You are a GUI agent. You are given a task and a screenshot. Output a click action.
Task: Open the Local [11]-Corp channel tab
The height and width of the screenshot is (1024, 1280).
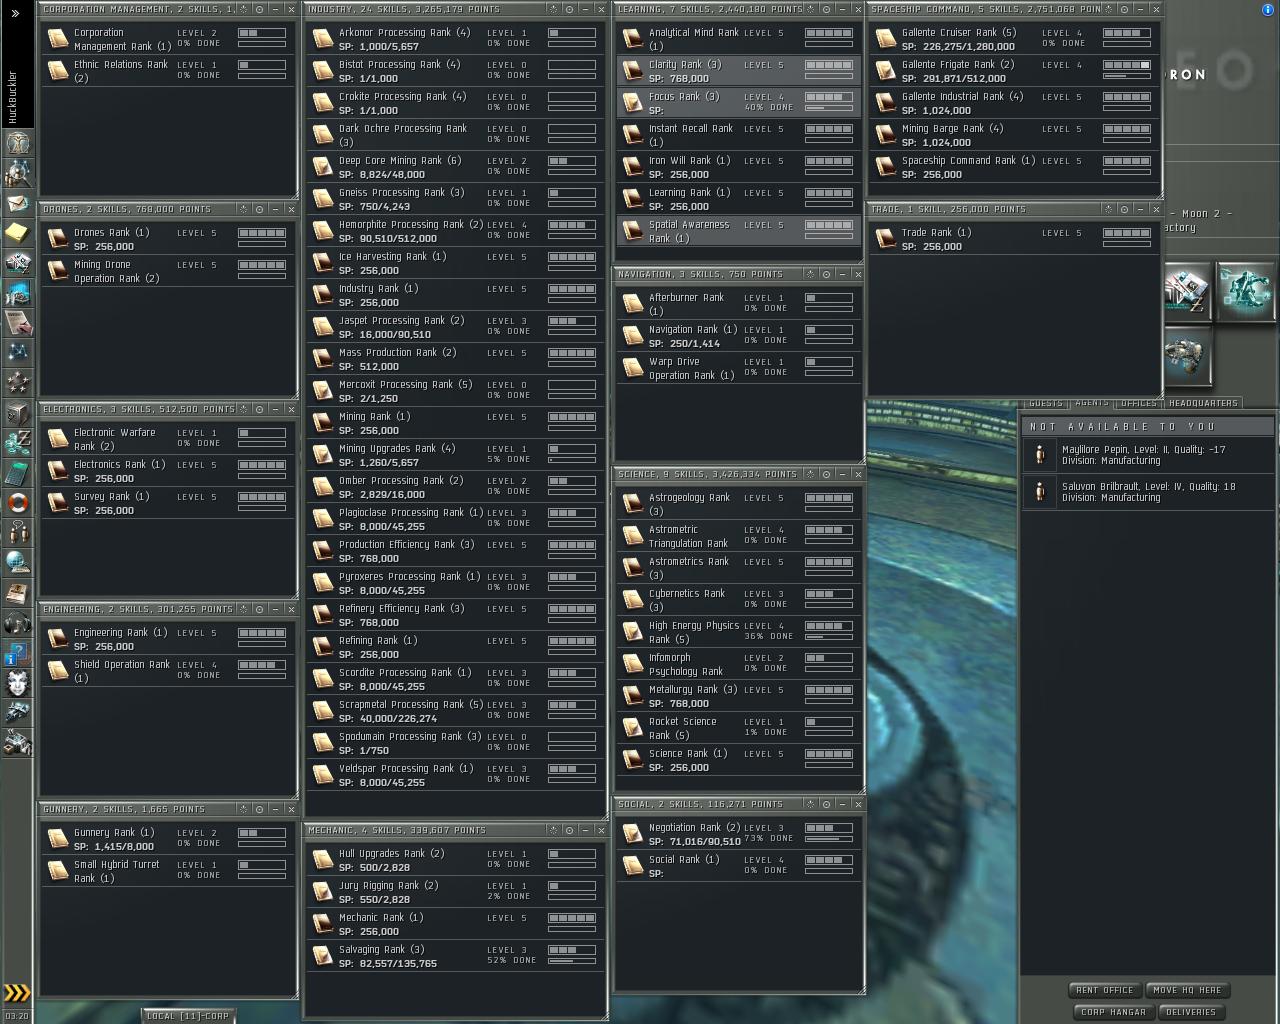(188, 1016)
